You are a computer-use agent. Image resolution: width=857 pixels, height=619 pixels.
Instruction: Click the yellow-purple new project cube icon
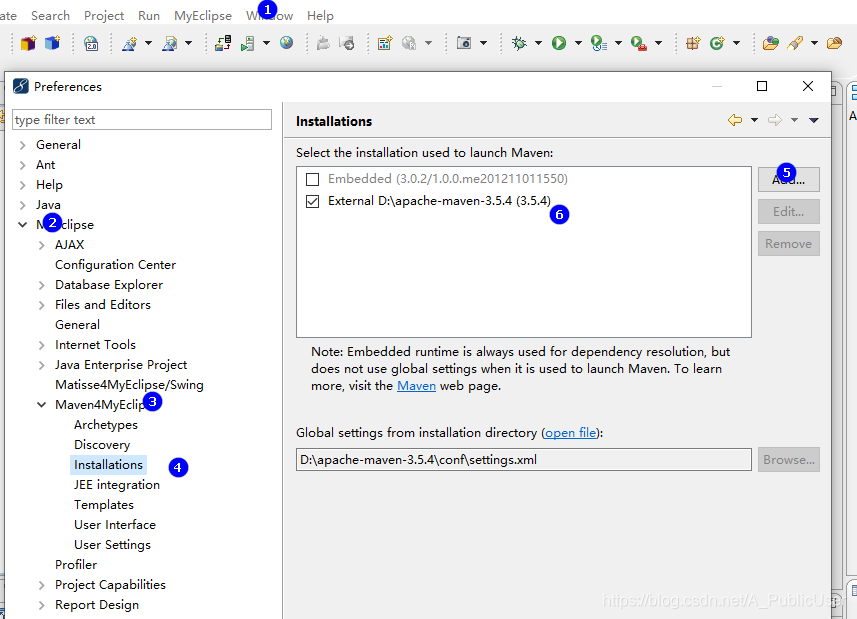tap(28, 43)
